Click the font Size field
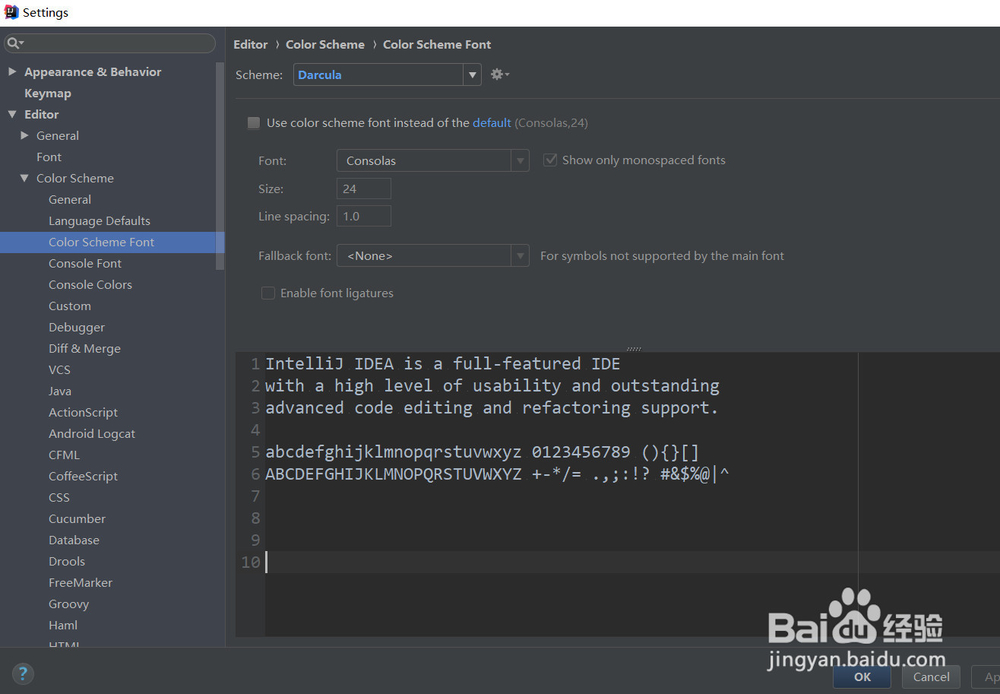 364,189
